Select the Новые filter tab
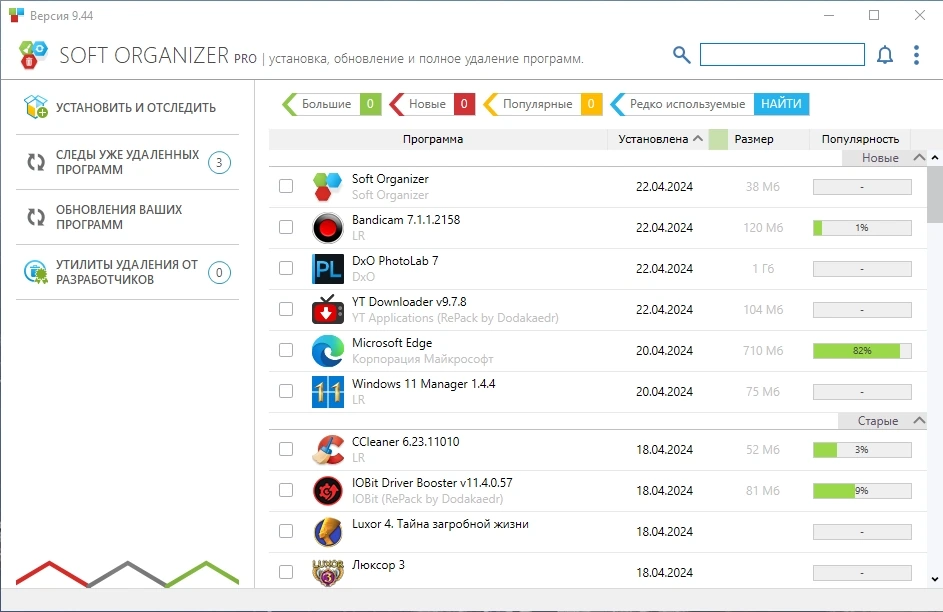Screen dimensions: 943x612 click(x=432, y=104)
